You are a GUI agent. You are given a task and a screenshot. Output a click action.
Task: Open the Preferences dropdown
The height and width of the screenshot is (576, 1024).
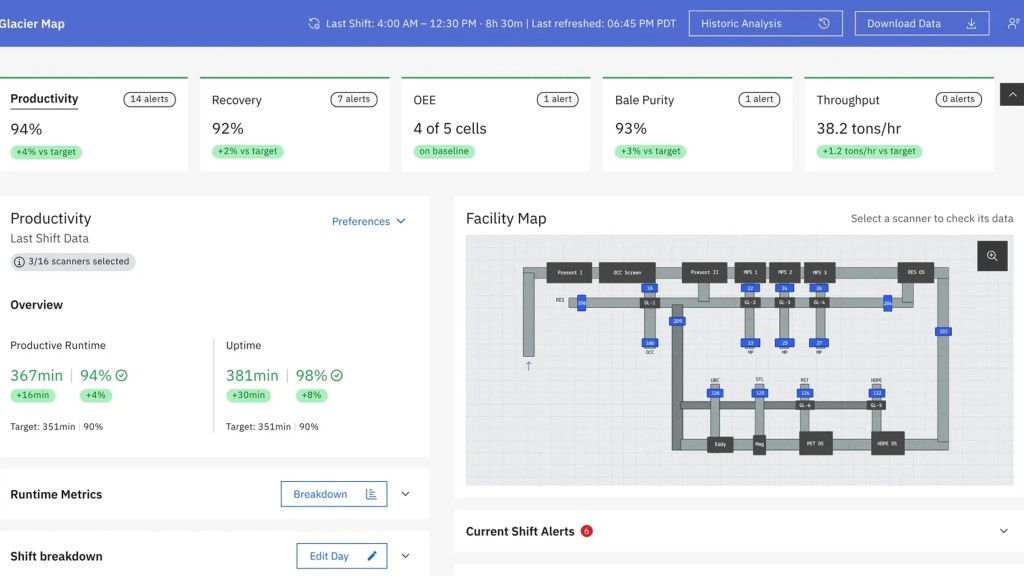(x=369, y=221)
